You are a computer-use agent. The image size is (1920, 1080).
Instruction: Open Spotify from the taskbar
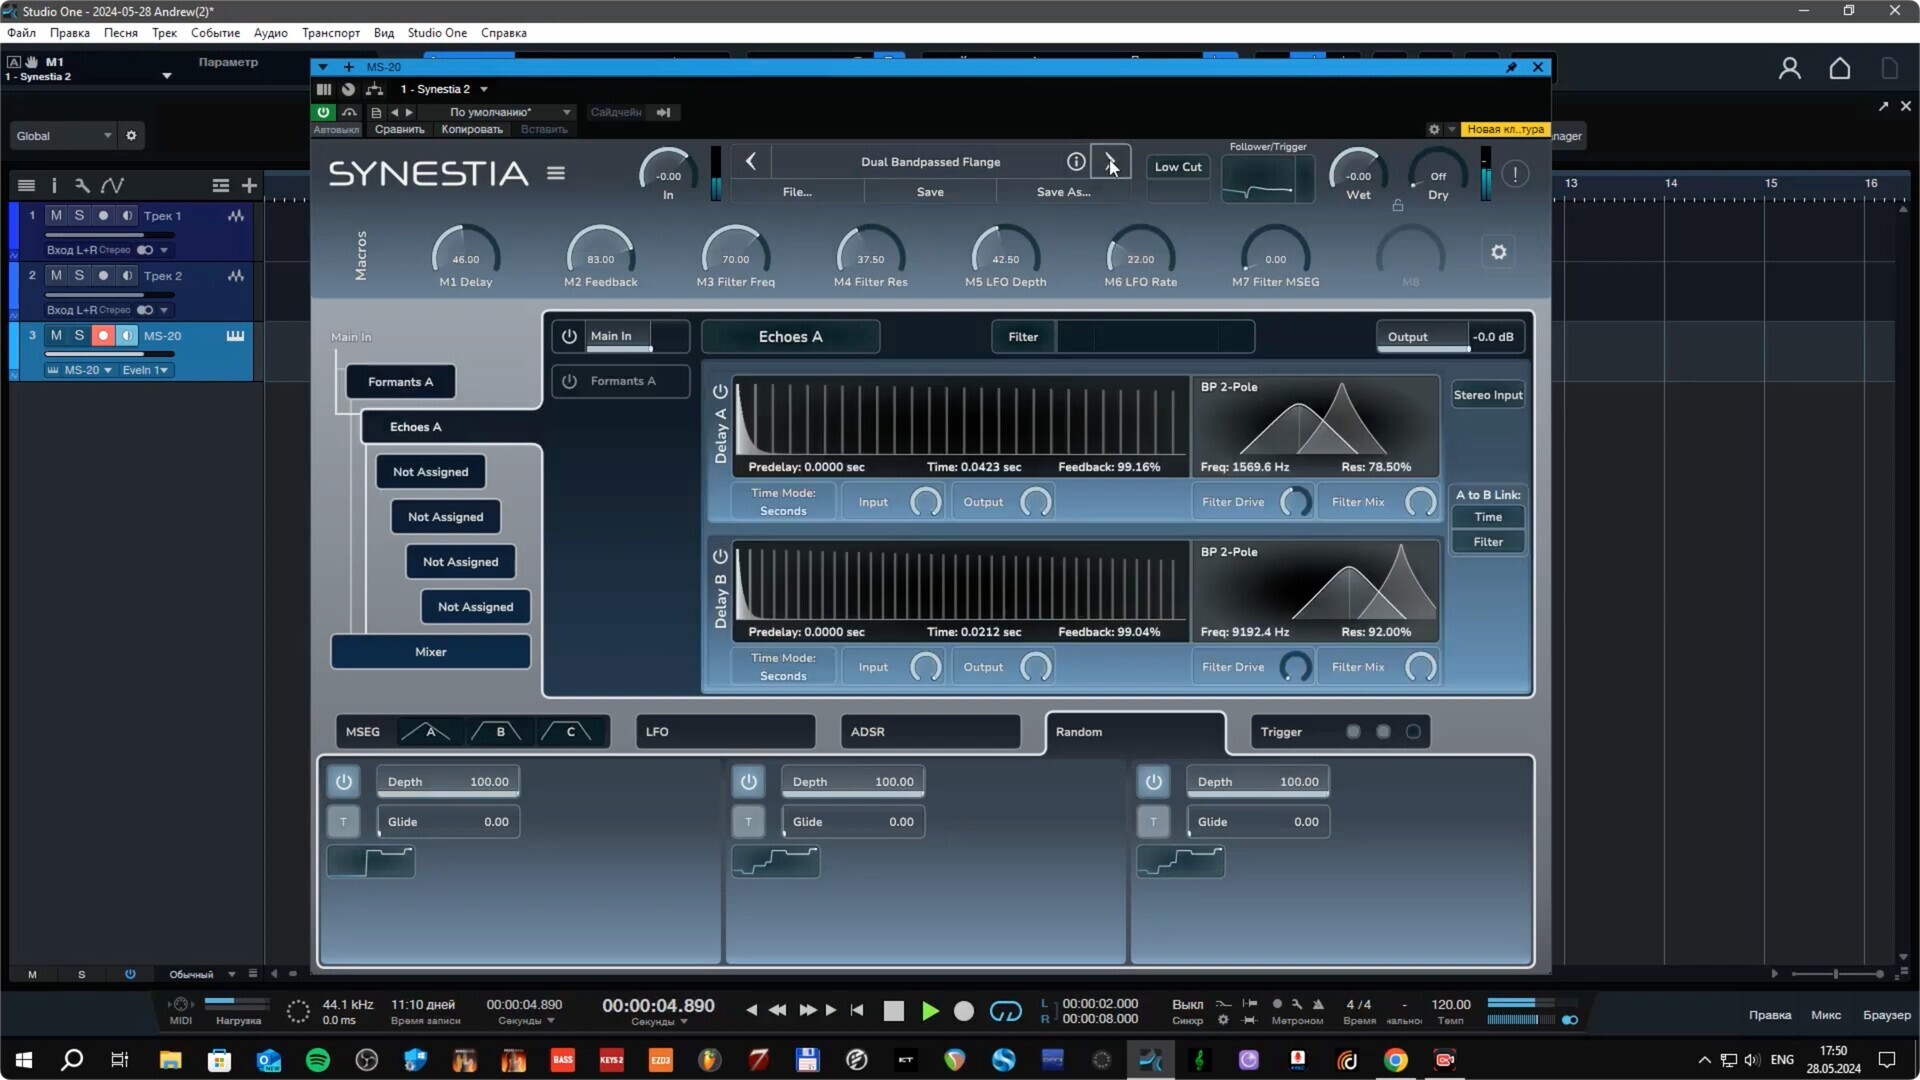tap(318, 1060)
